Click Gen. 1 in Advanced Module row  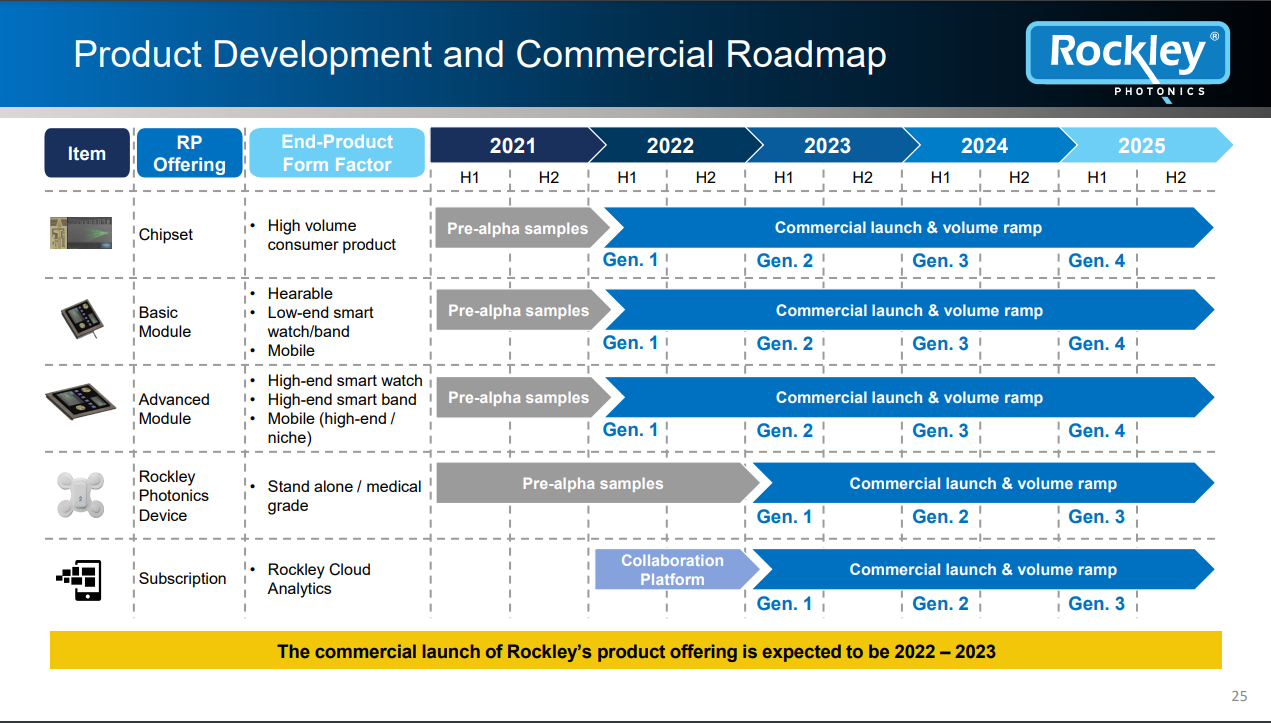click(x=631, y=429)
